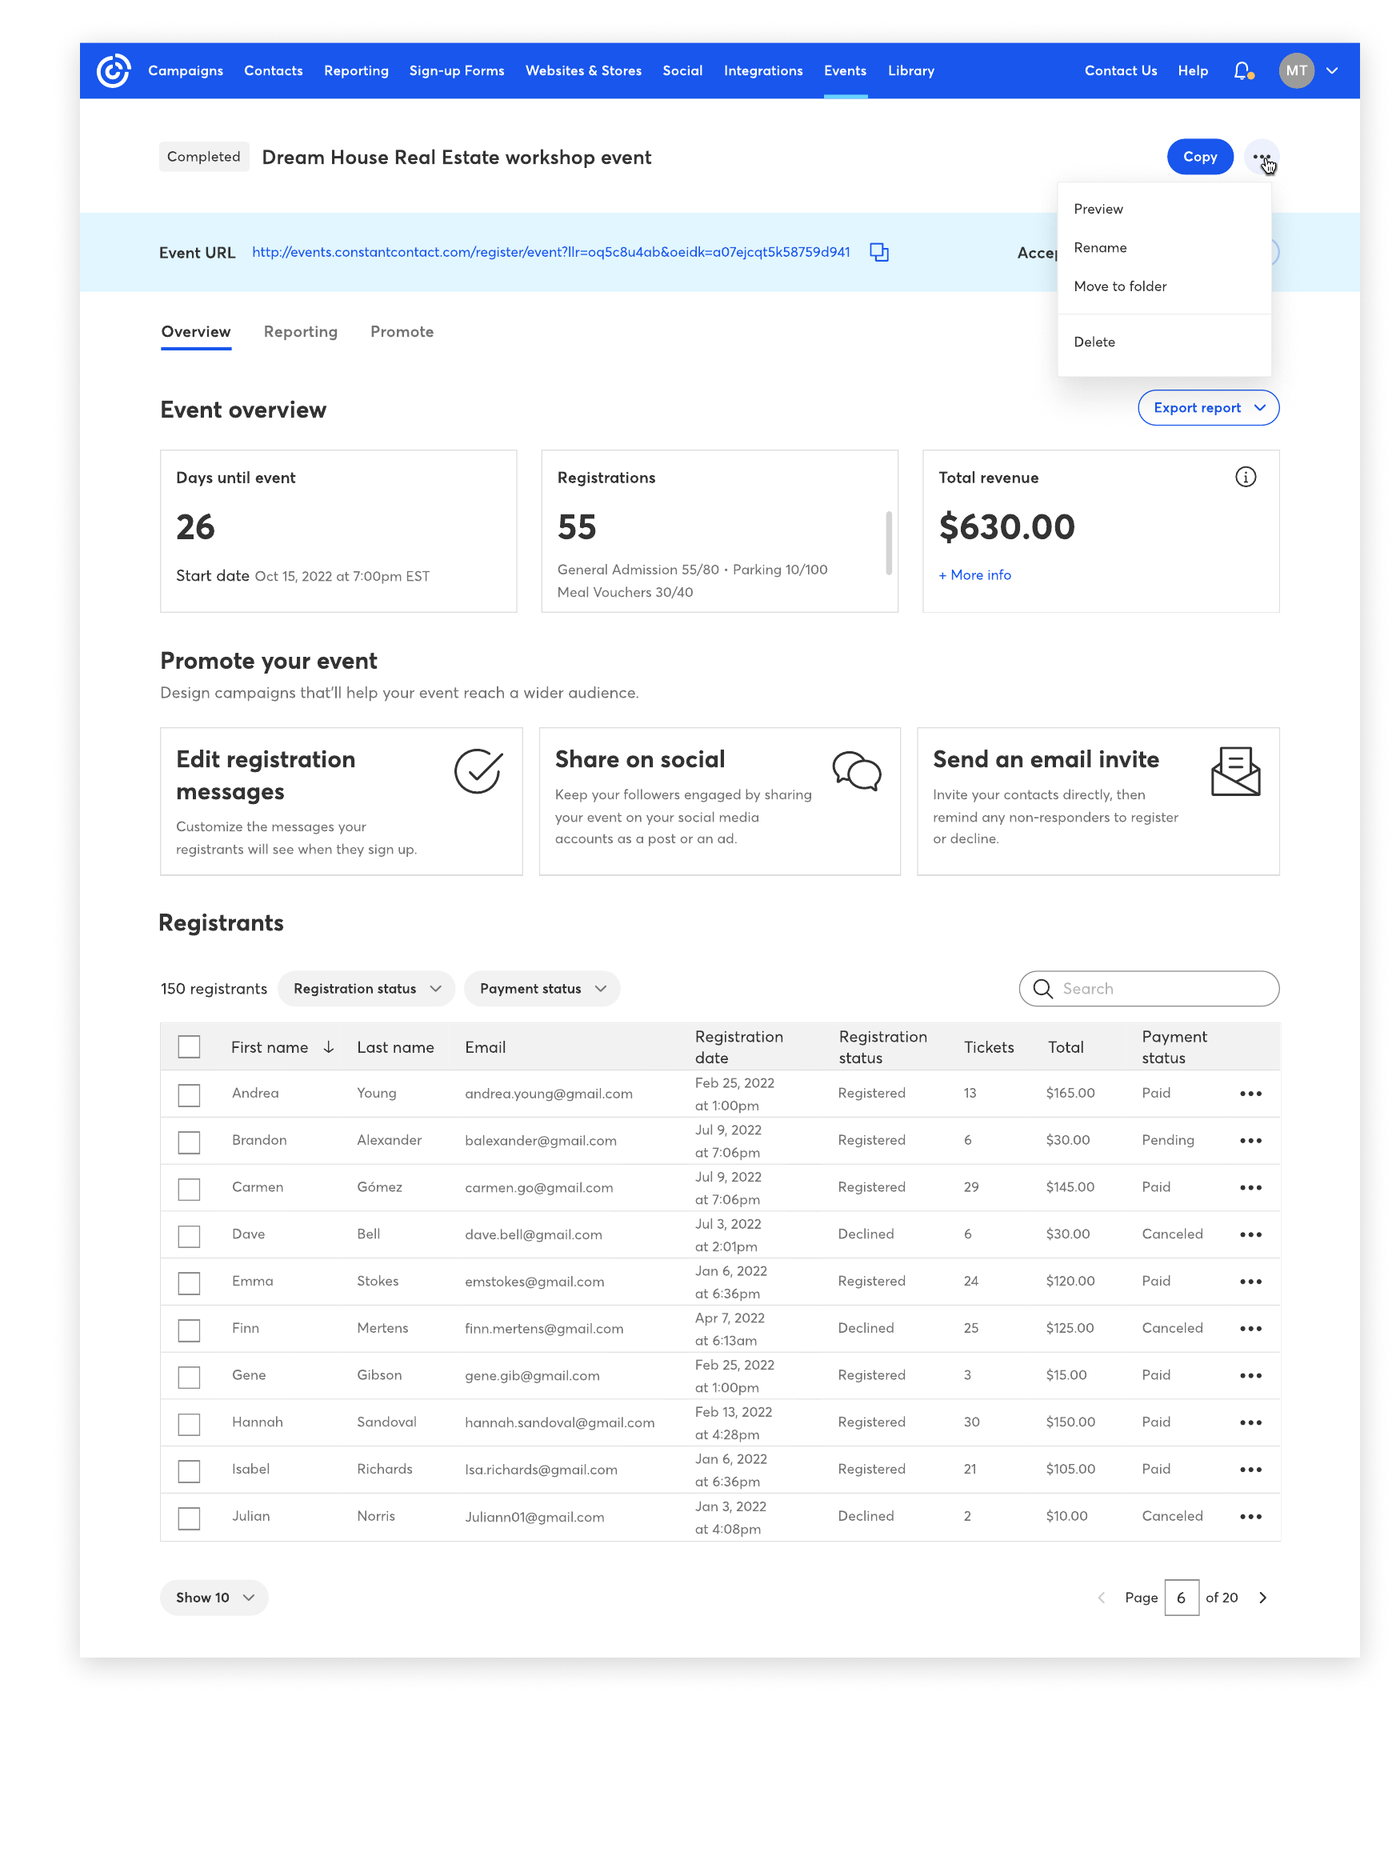Expand the account menu chevron
This screenshot has width=1400, height=1856.
1332,71
